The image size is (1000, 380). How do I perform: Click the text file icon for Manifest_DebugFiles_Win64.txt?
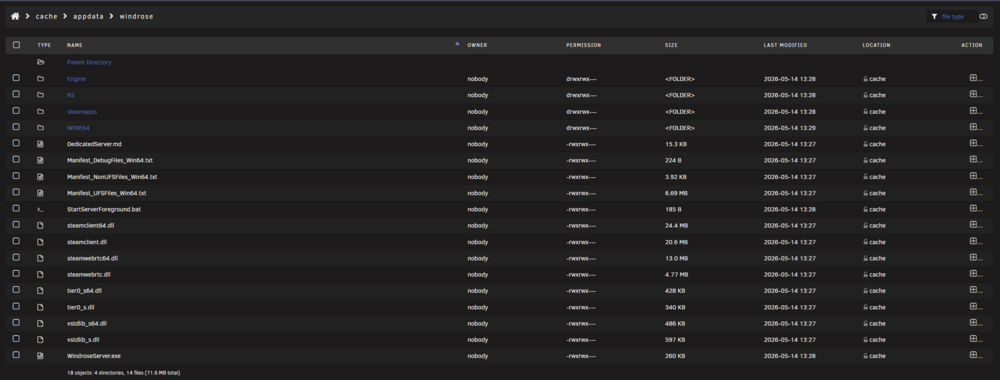pyautogui.click(x=41, y=161)
